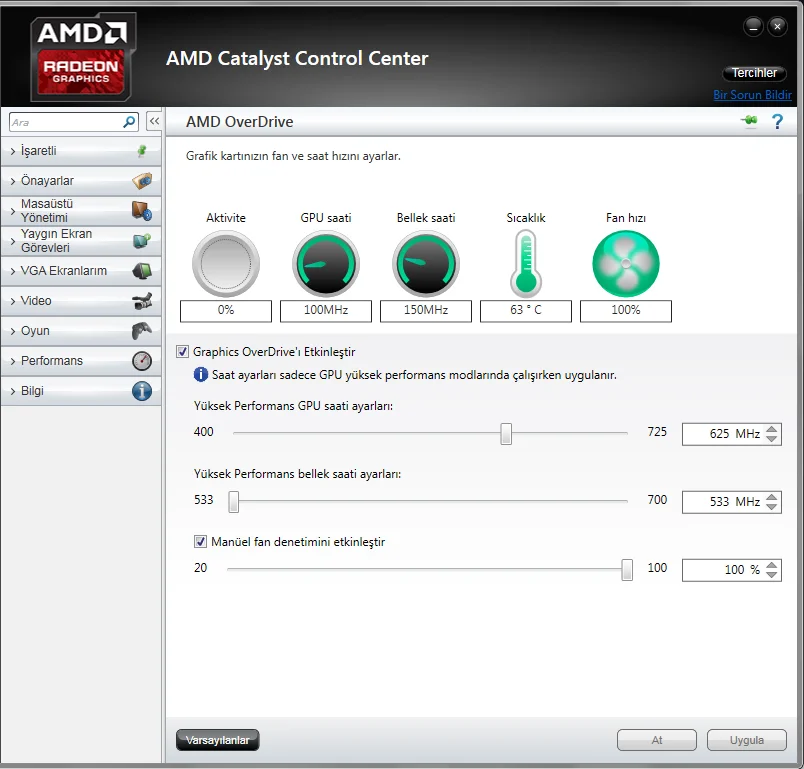Click the At discard button
Viewport: 804px width, 769px height.
[657, 740]
